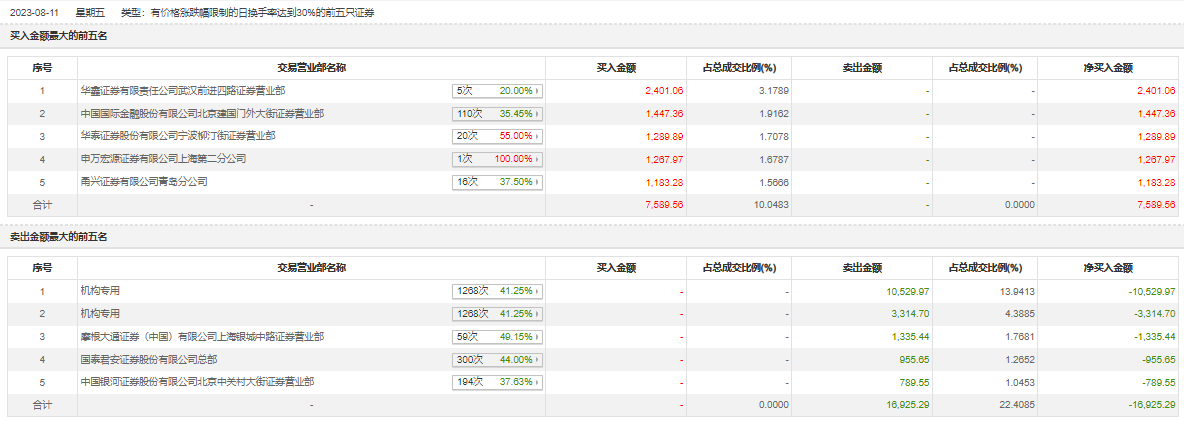Click the 卖出金额最大的前五名 section heading

(58, 237)
